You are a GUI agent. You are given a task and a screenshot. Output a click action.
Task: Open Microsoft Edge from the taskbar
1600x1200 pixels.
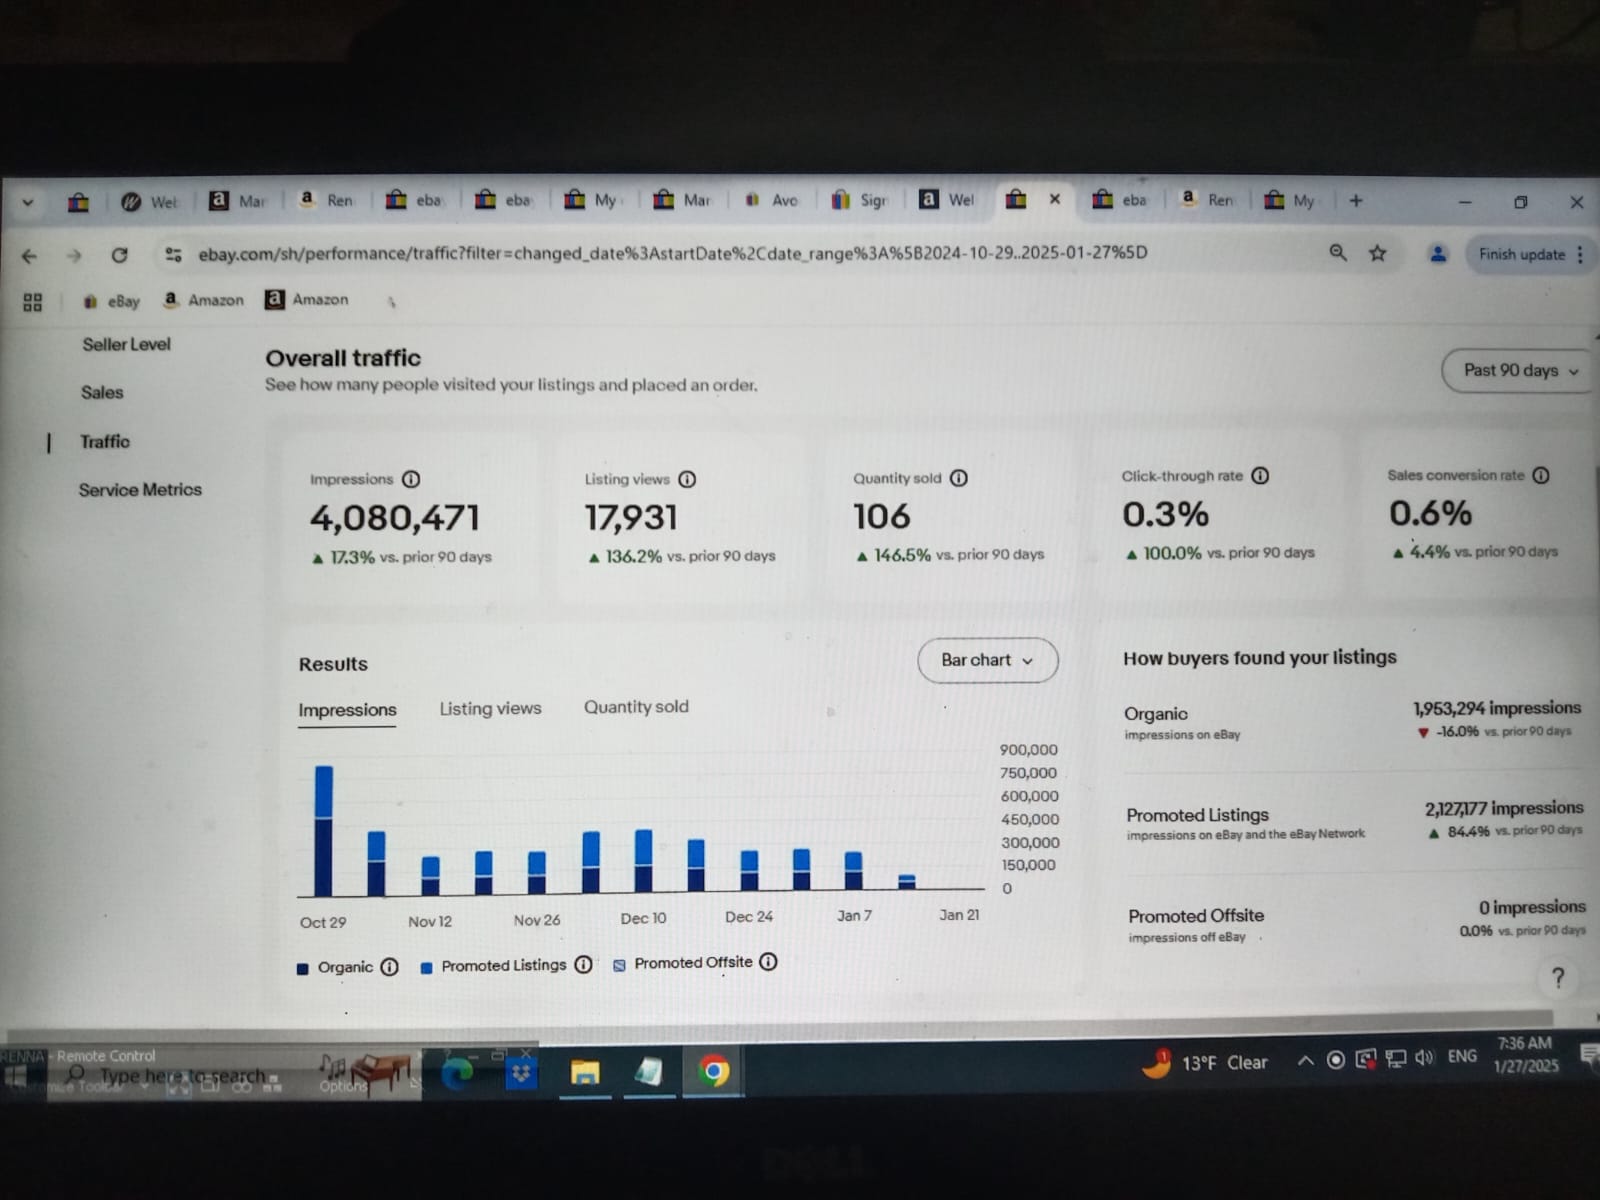457,1073
